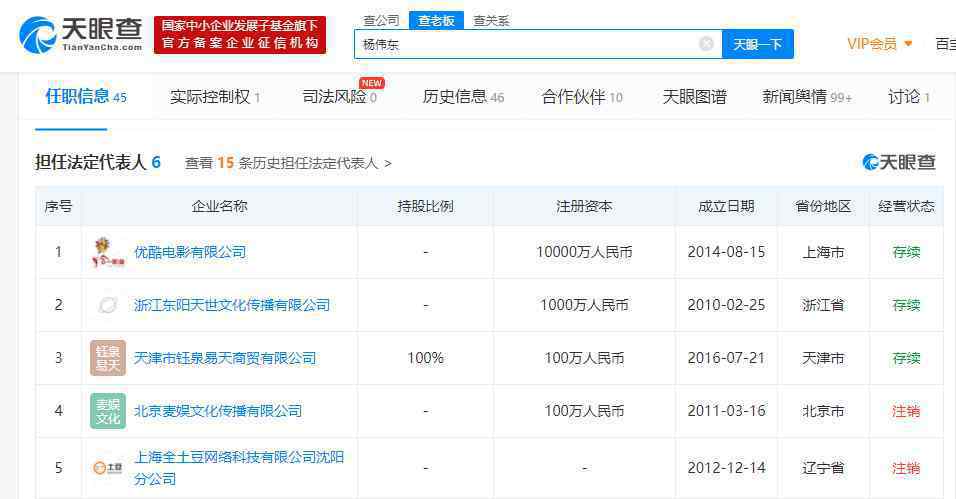Select the 查老板 search tab
This screenshot has width=956, height=499.
coord(436,20)
